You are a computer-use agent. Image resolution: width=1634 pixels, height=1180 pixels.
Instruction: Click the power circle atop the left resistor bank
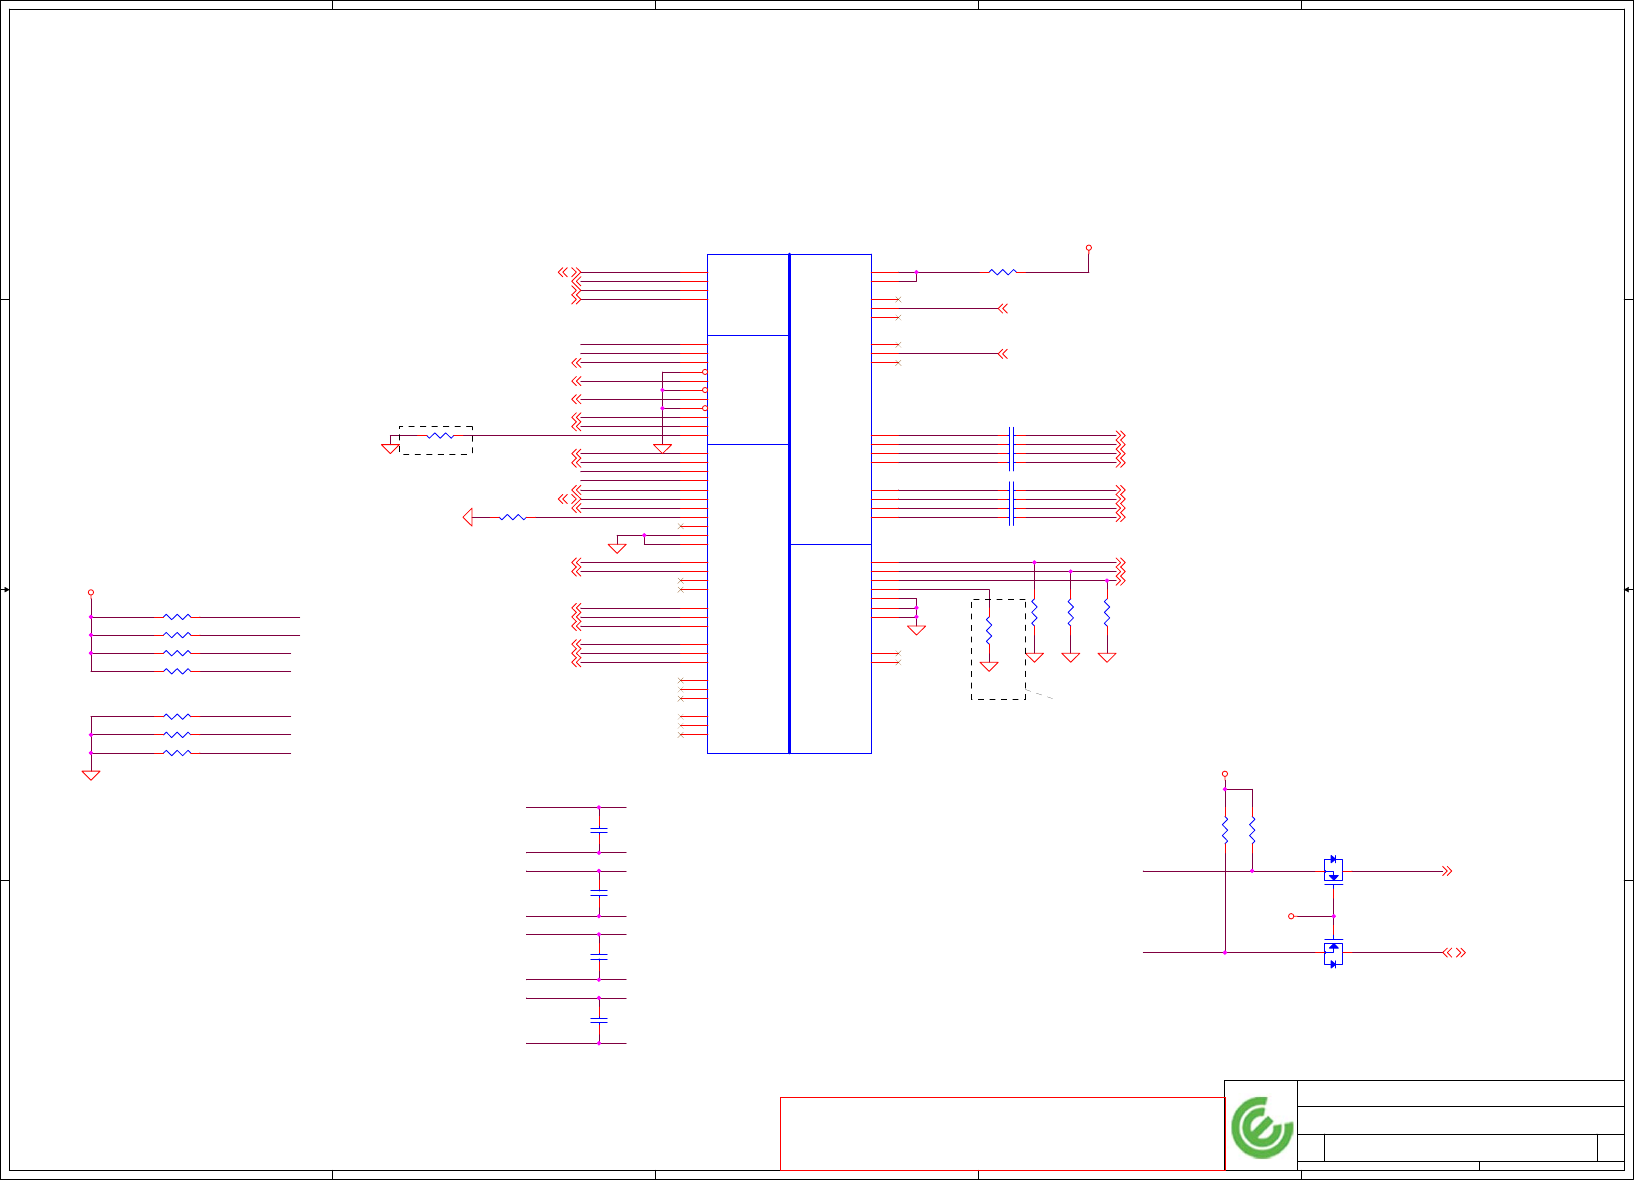point(91,592)
